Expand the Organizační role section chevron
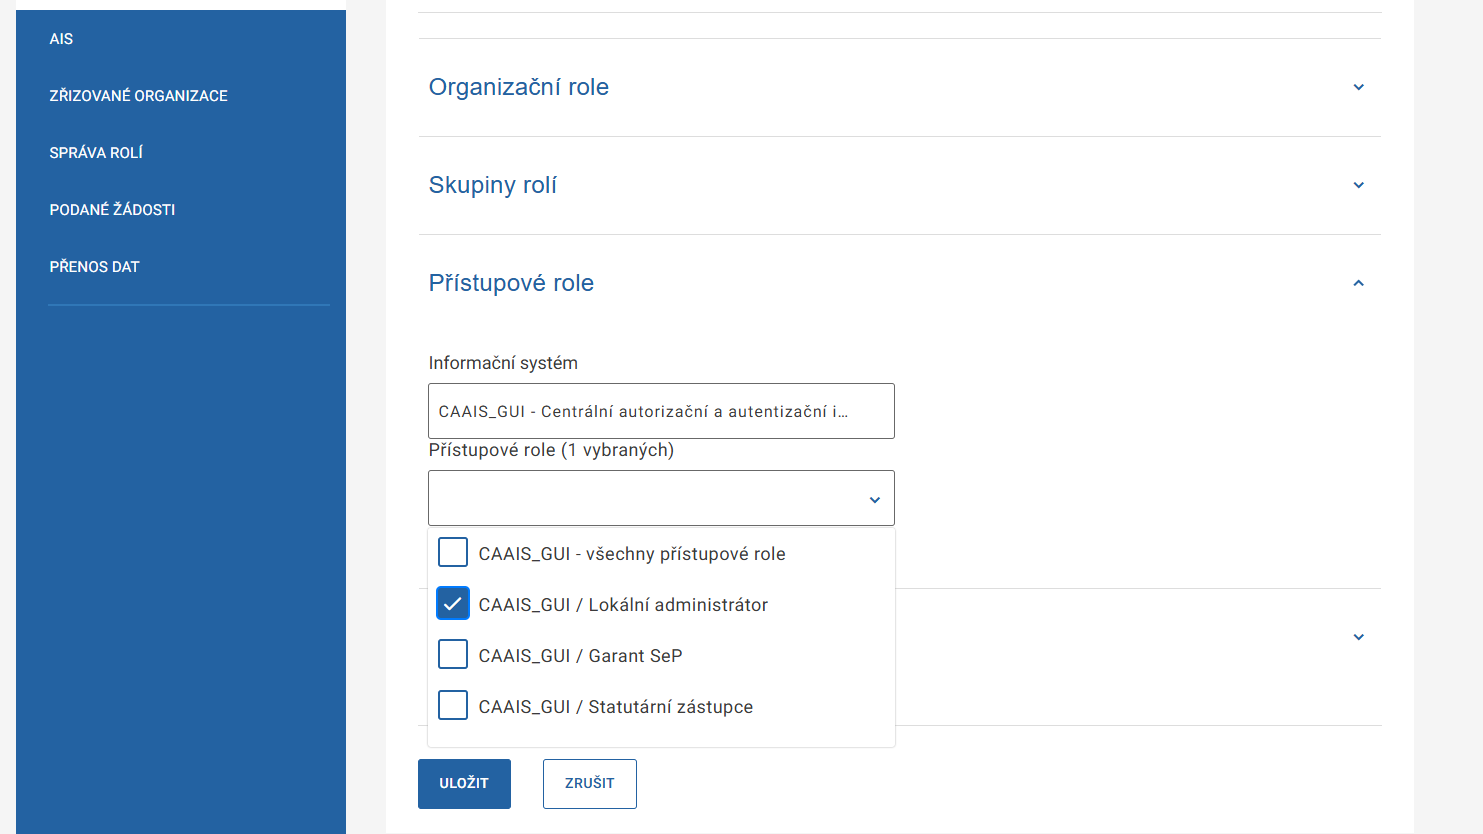The image size is (1483, 834). [x=1358, y=87]
